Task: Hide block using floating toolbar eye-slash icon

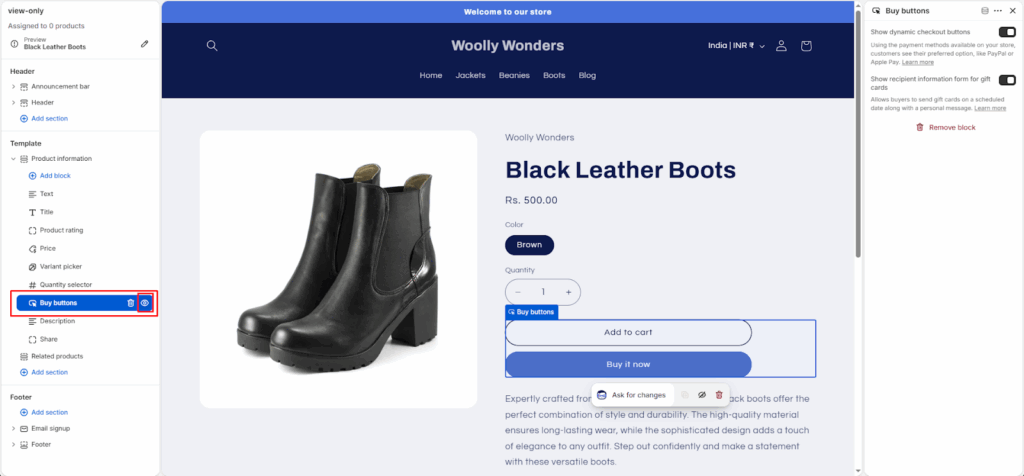Action: tap(702, 395)
